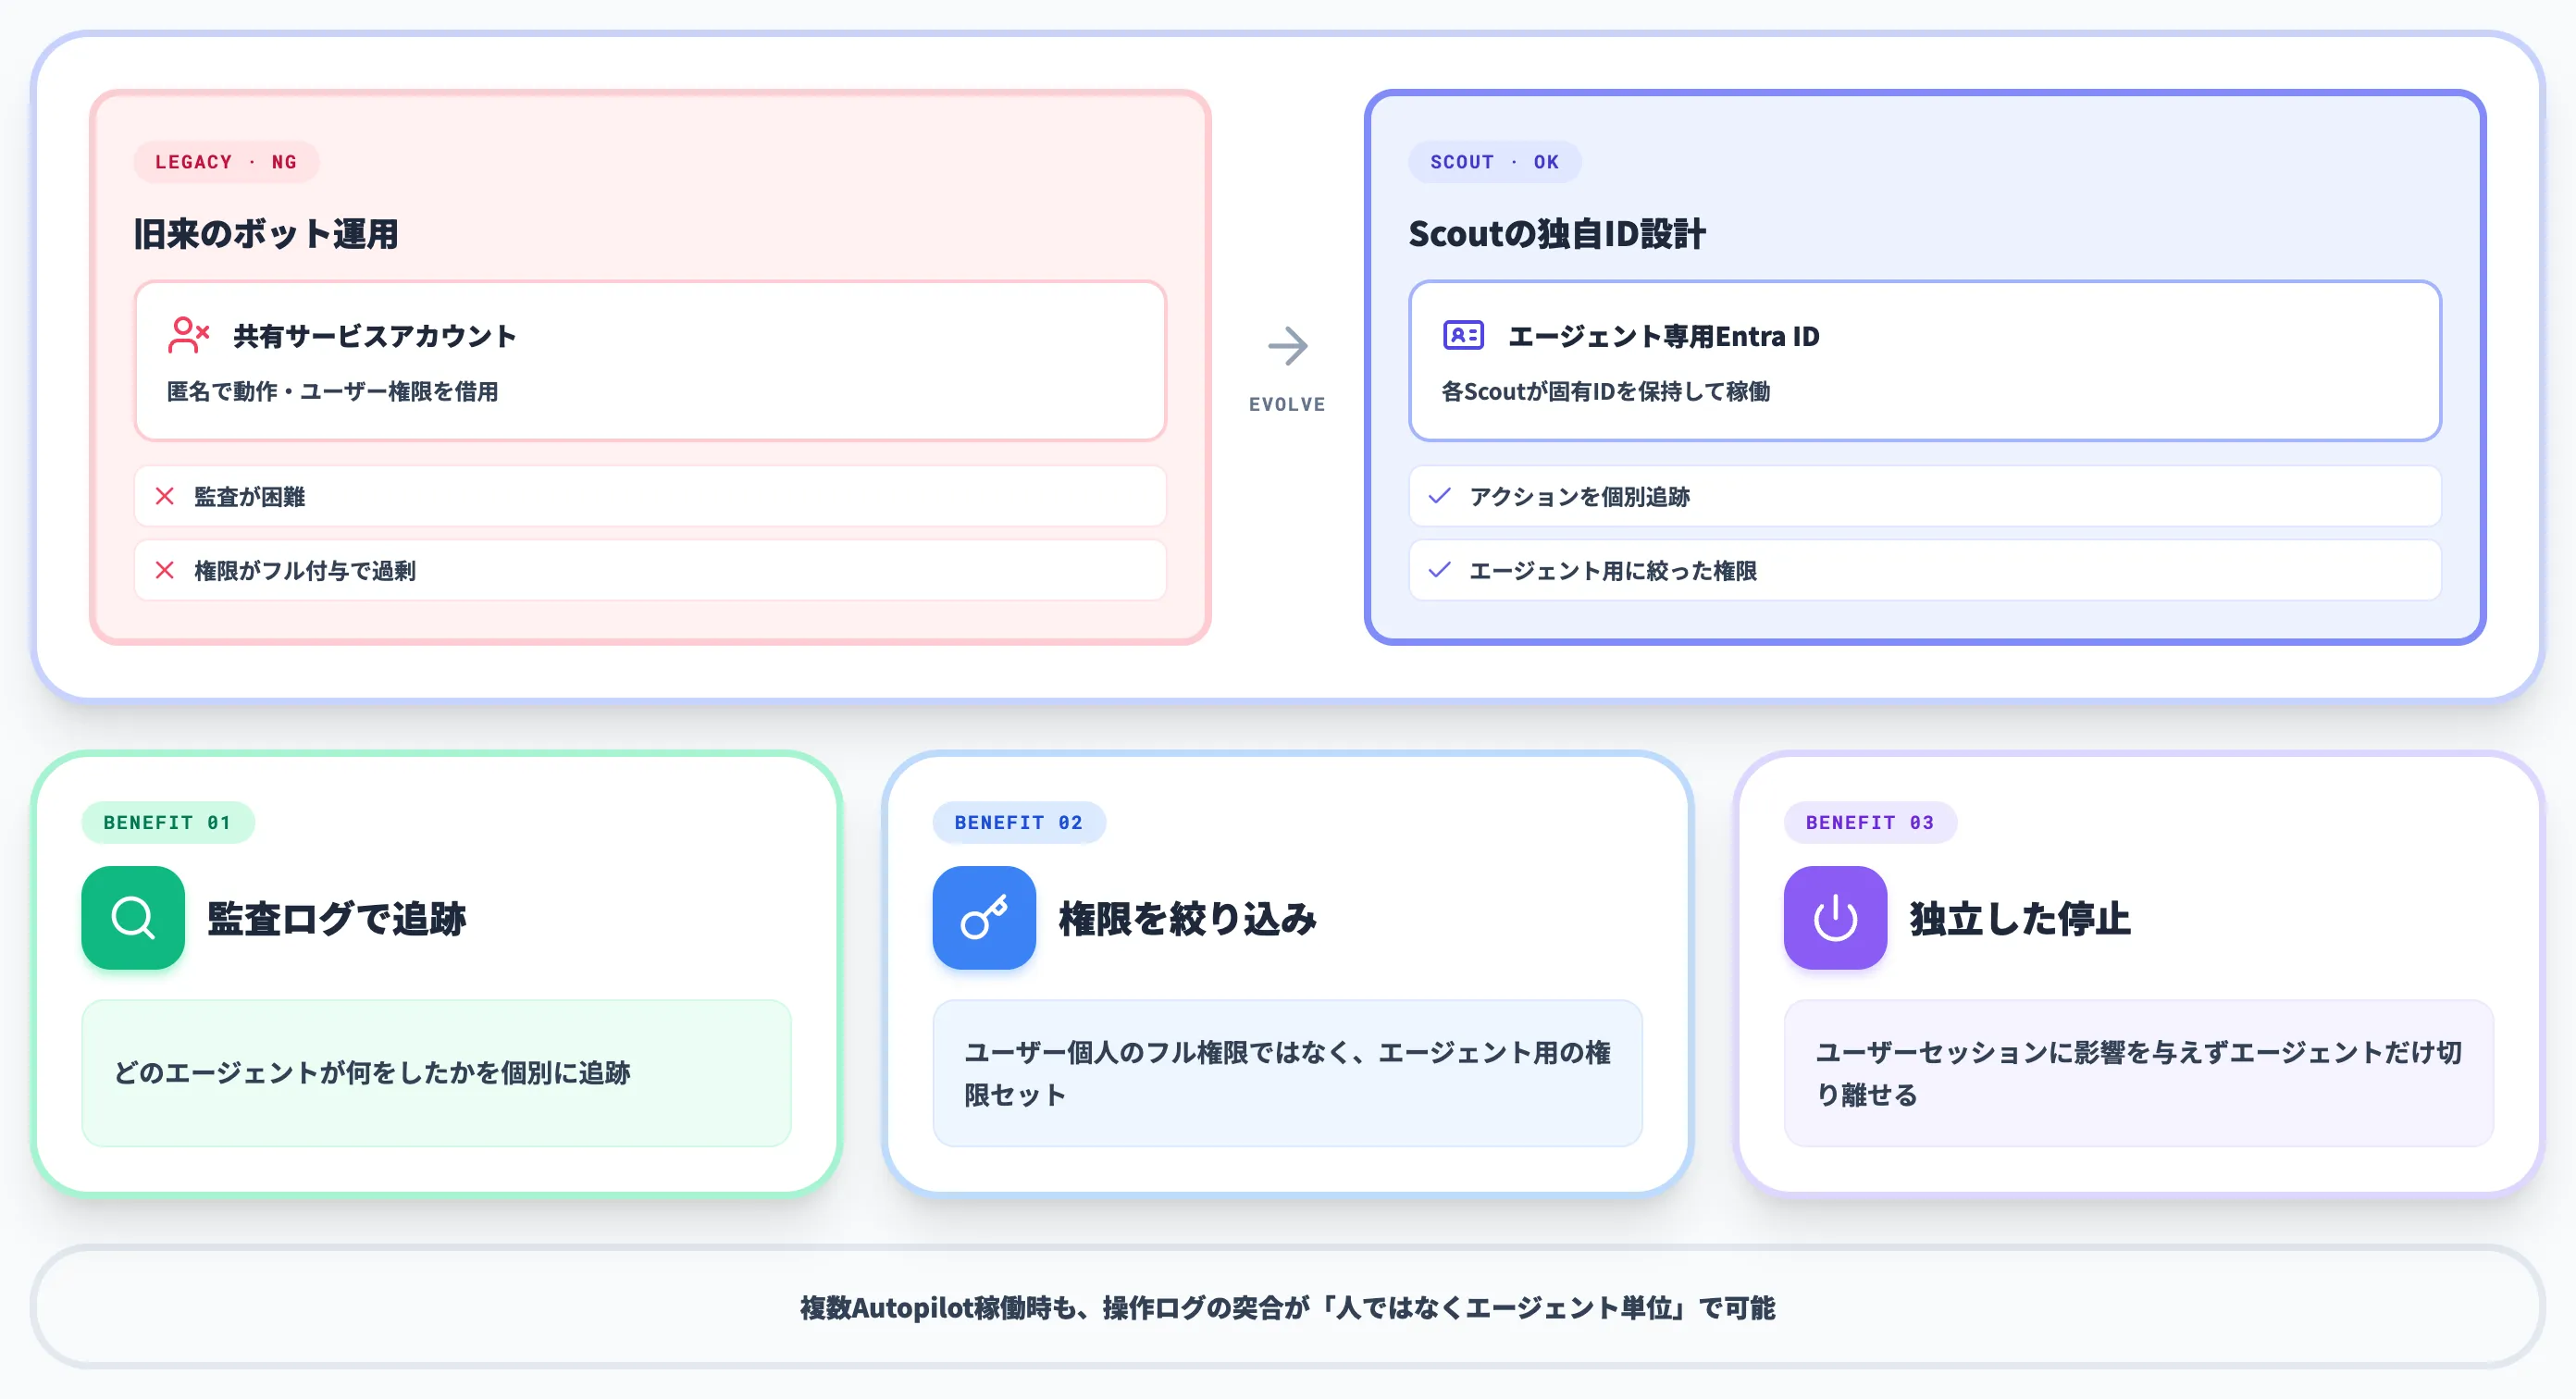Viewport: 2576px width, 1399px height.
Task: Click the heading 旧来のボット運用
Action: pyautogui.click(x=266, y=234)
